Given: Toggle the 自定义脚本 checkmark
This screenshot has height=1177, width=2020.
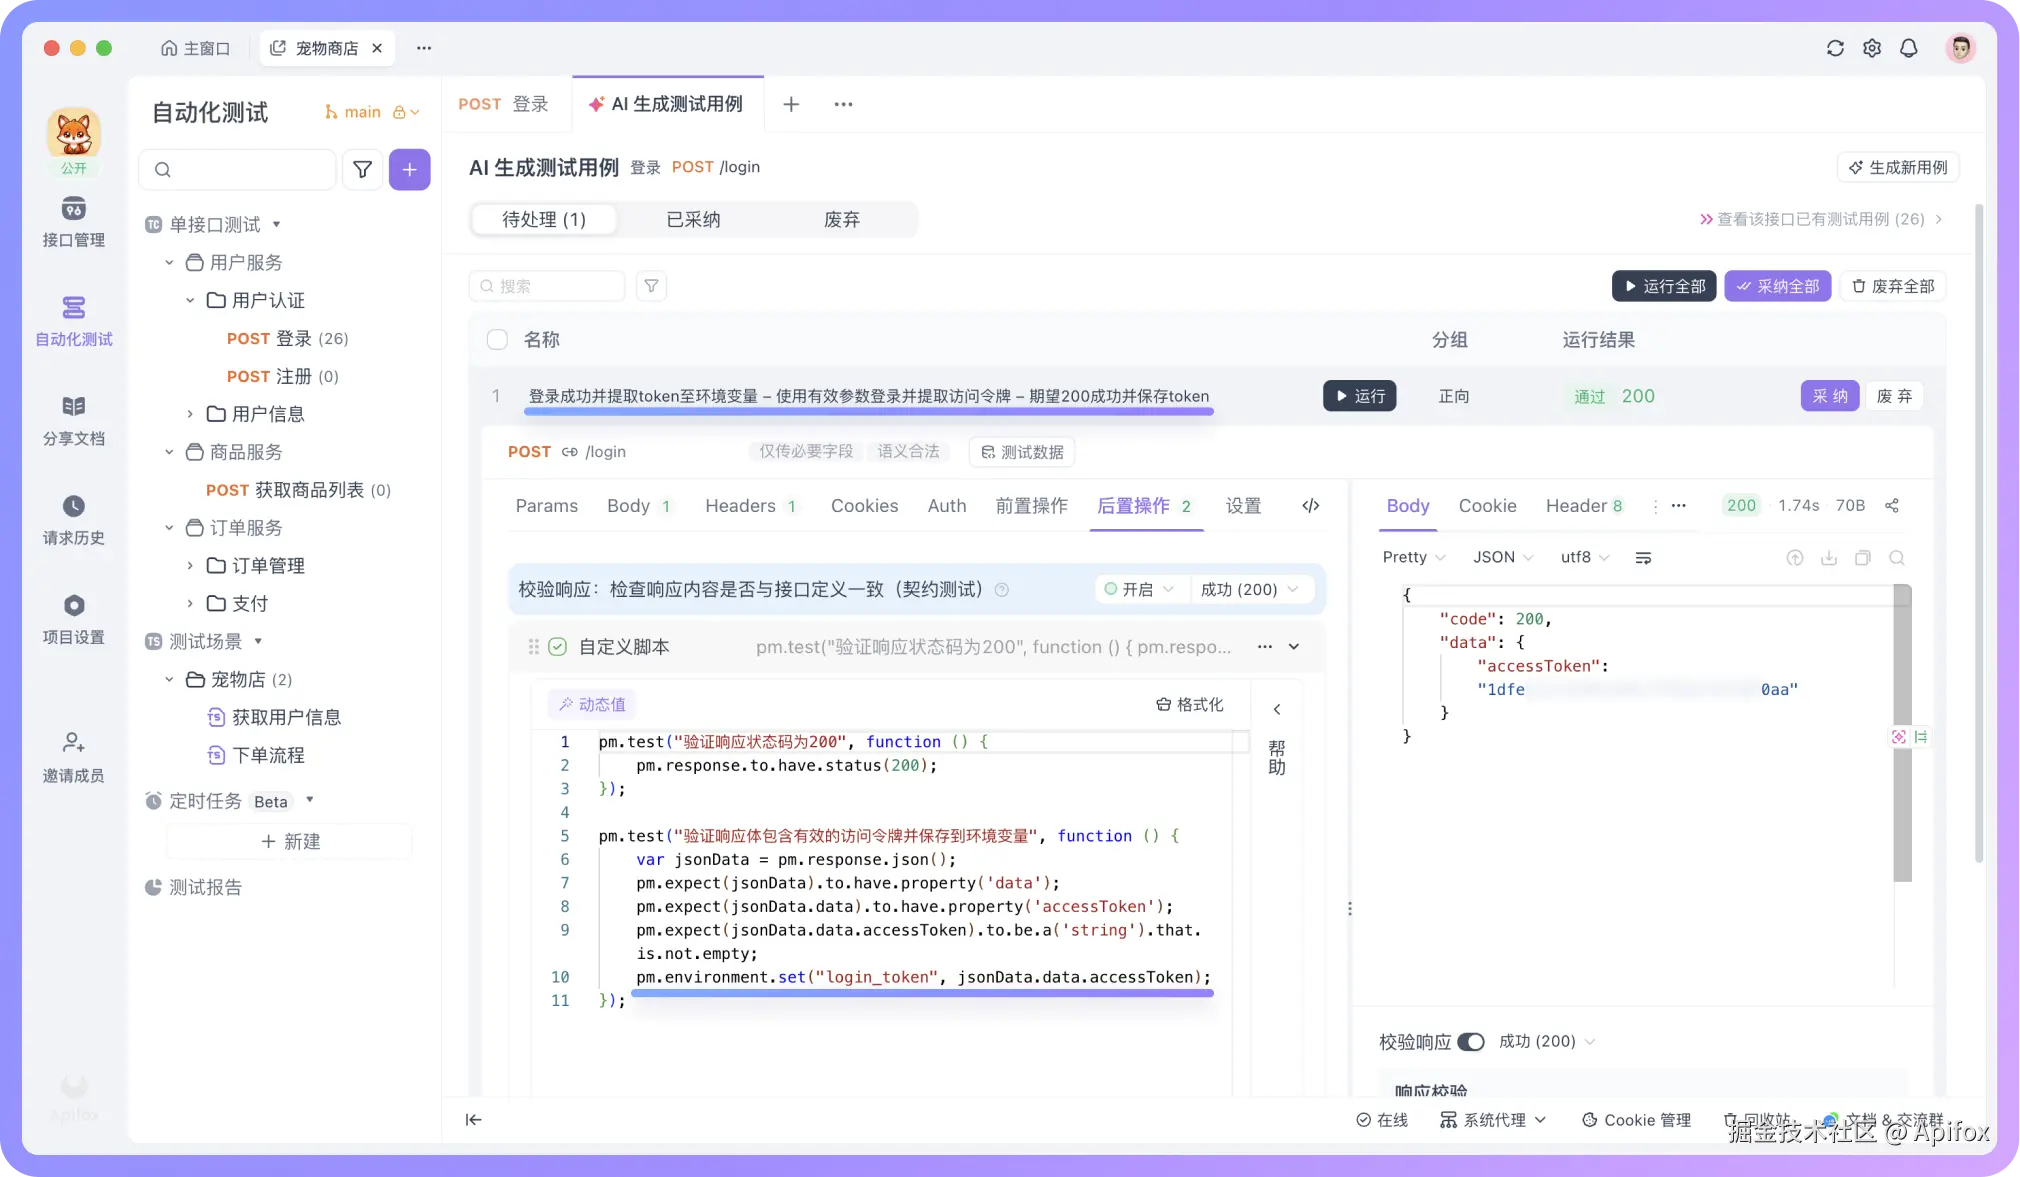Looking at the screenshot, I should coord(557,647).
